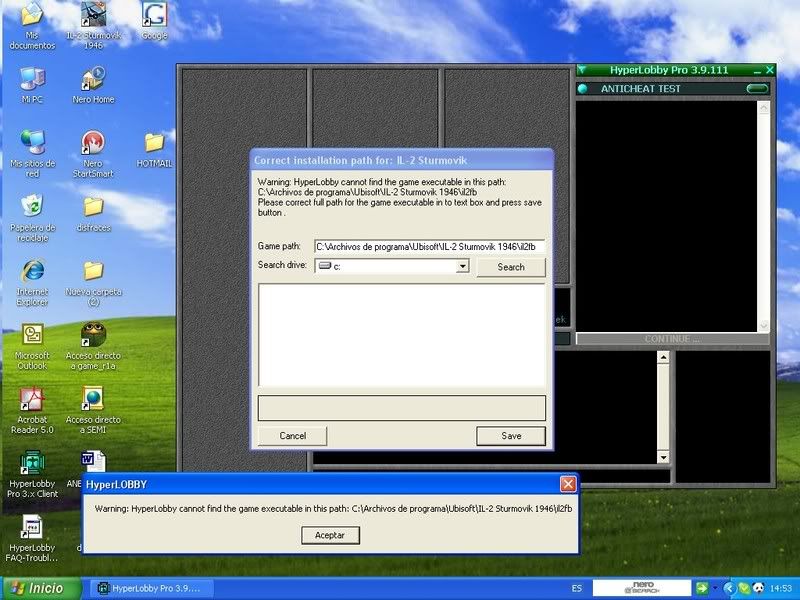This screenshot has width=800, height=600.
Task: Click the Save button
Action: [511, 436]
